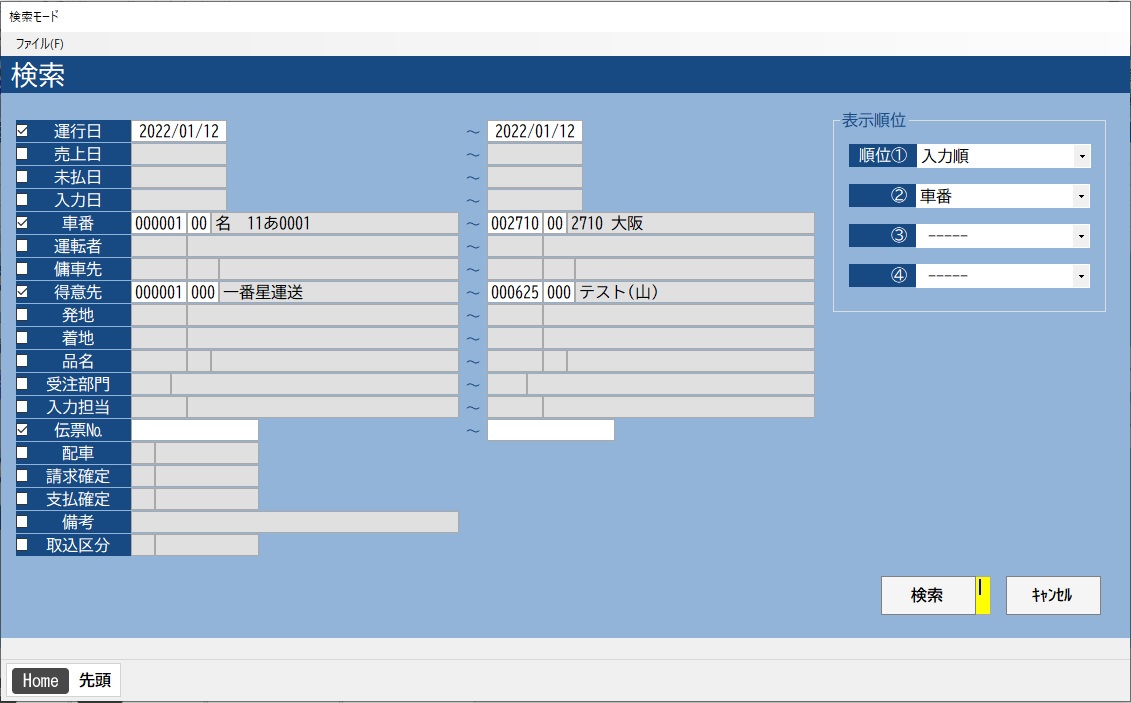The width and height of the screenshot is (1131, 703).
Task: Open the ファイル(F) menu
Action: (x=40, y=44)
